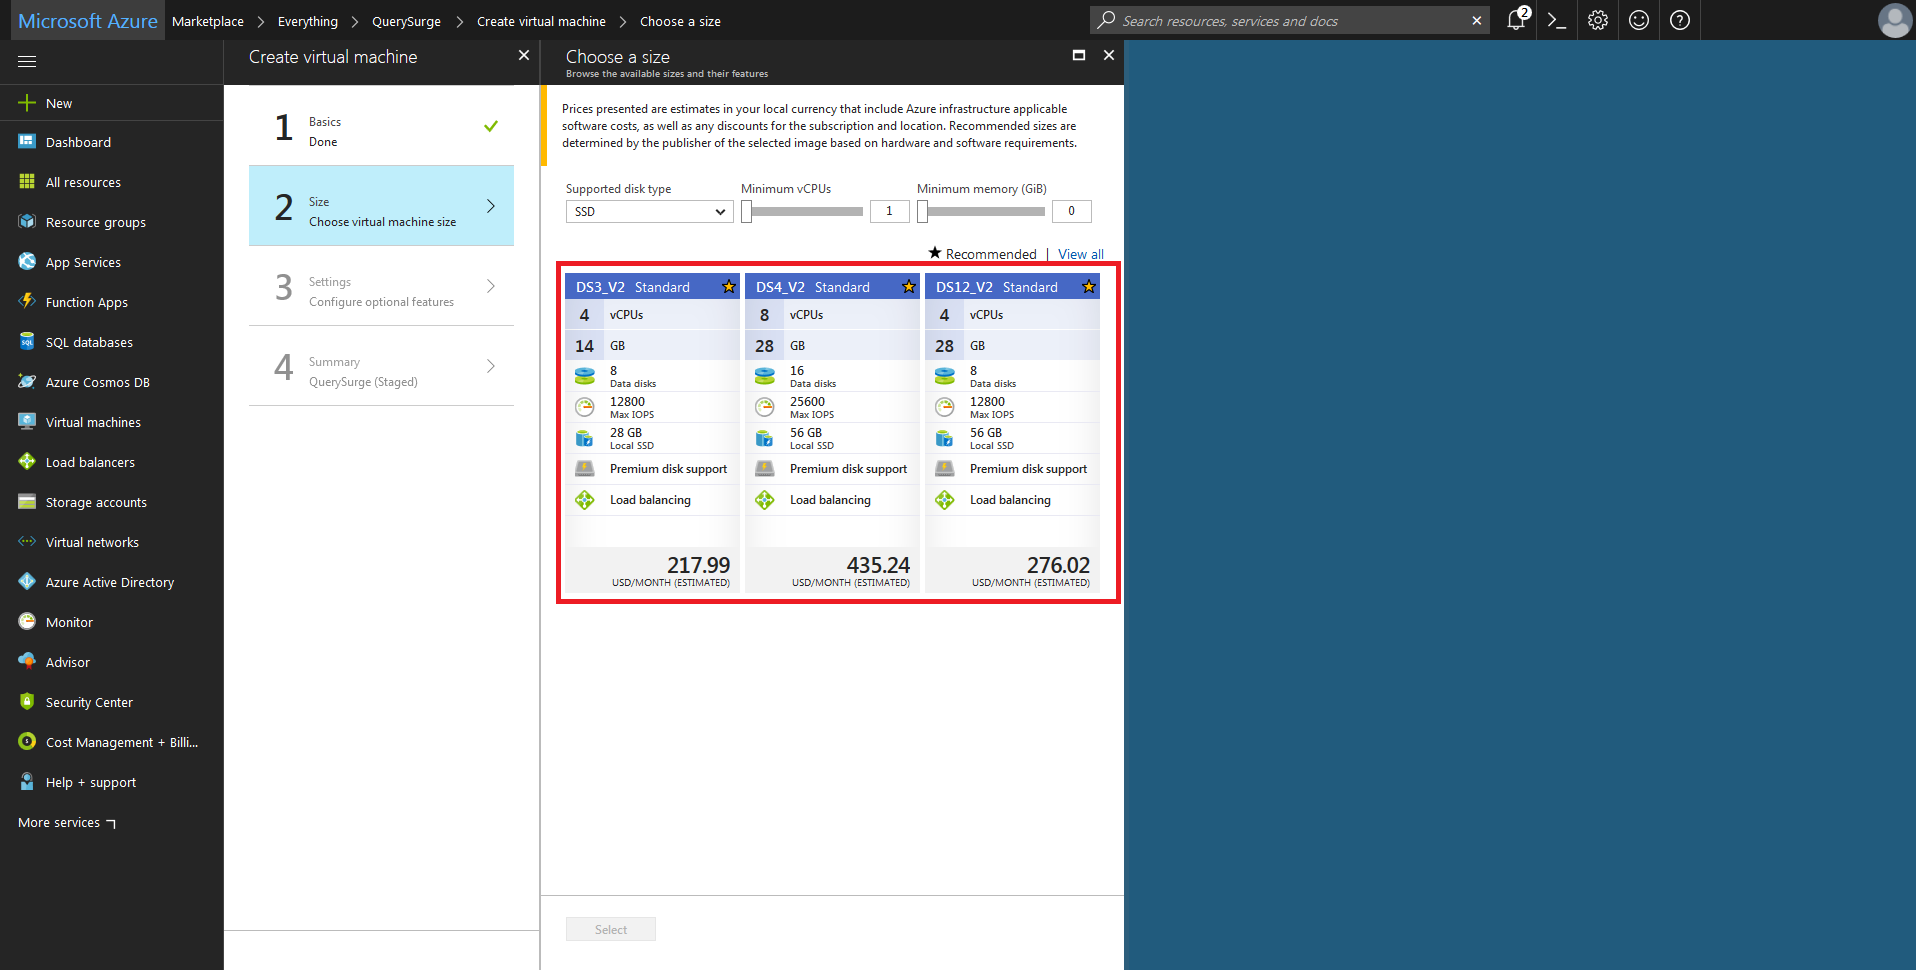
Task: Click the user account avatar
Action: [1894, 20]
